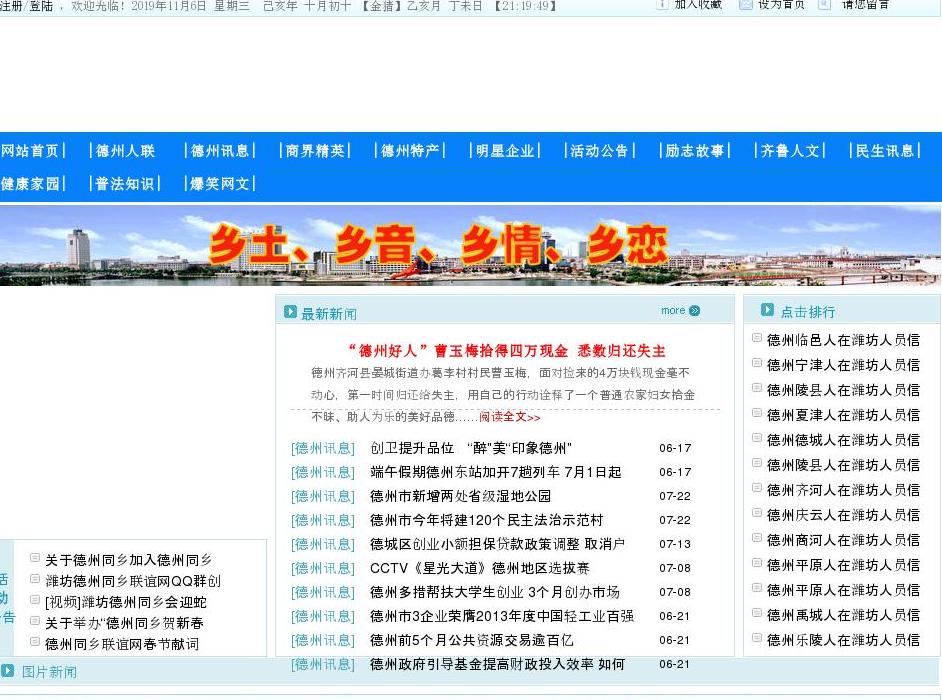Image resolution: width=942 pixels, height=700 pixels.
Task: Open headline about 曹玉梅拾得四万现金
Action: pyautogui.click(x=507, y=351)
